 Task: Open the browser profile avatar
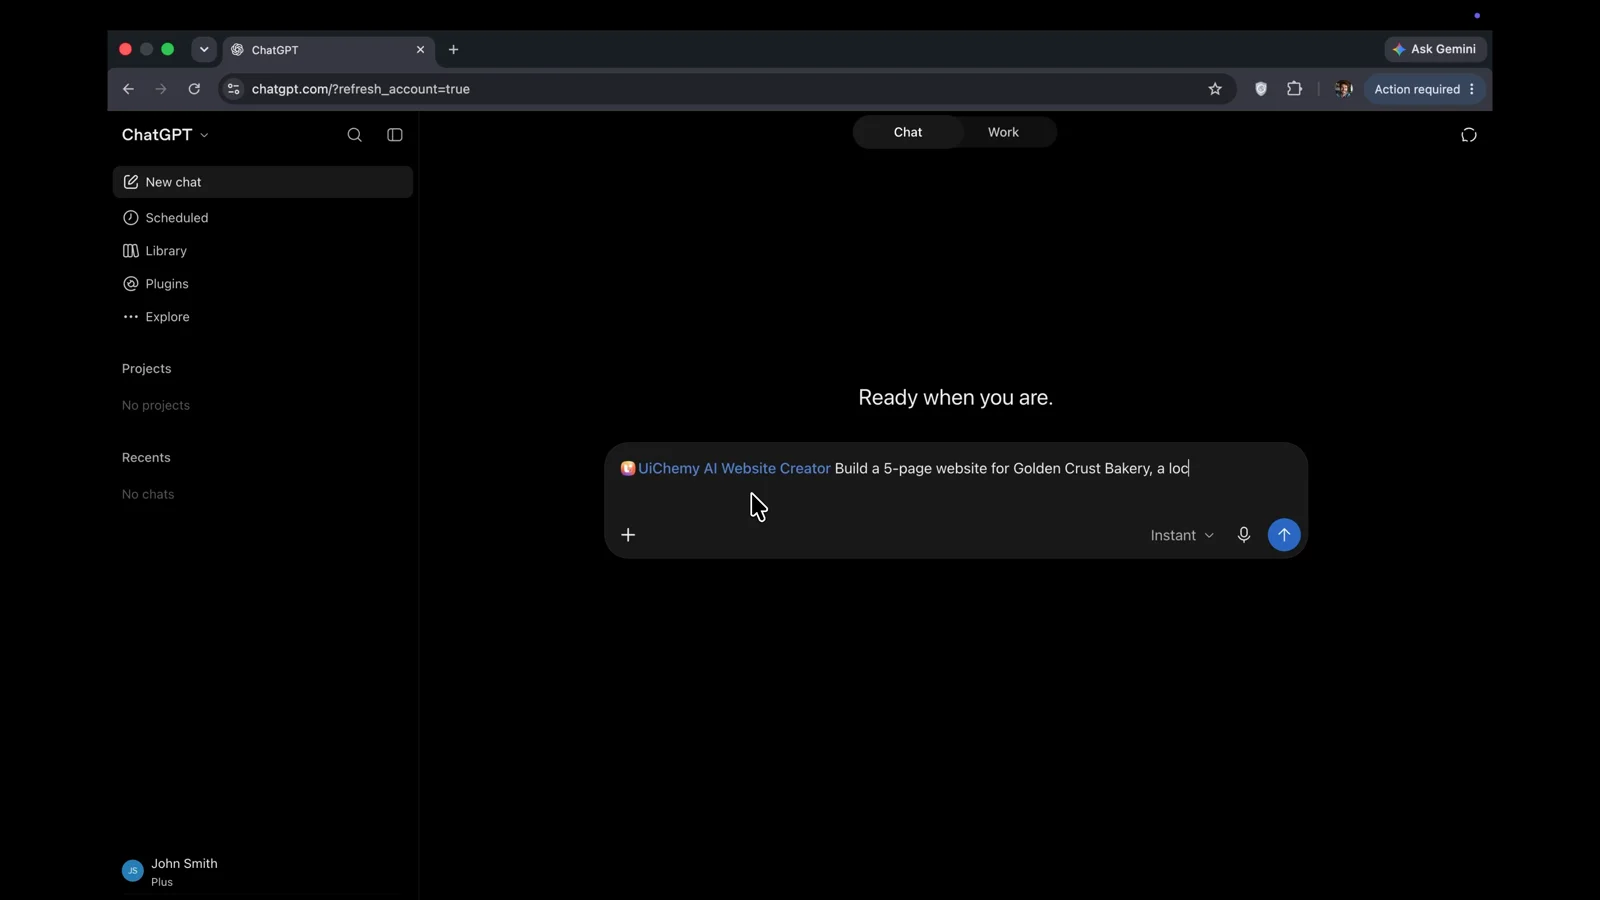[1343, 89]
